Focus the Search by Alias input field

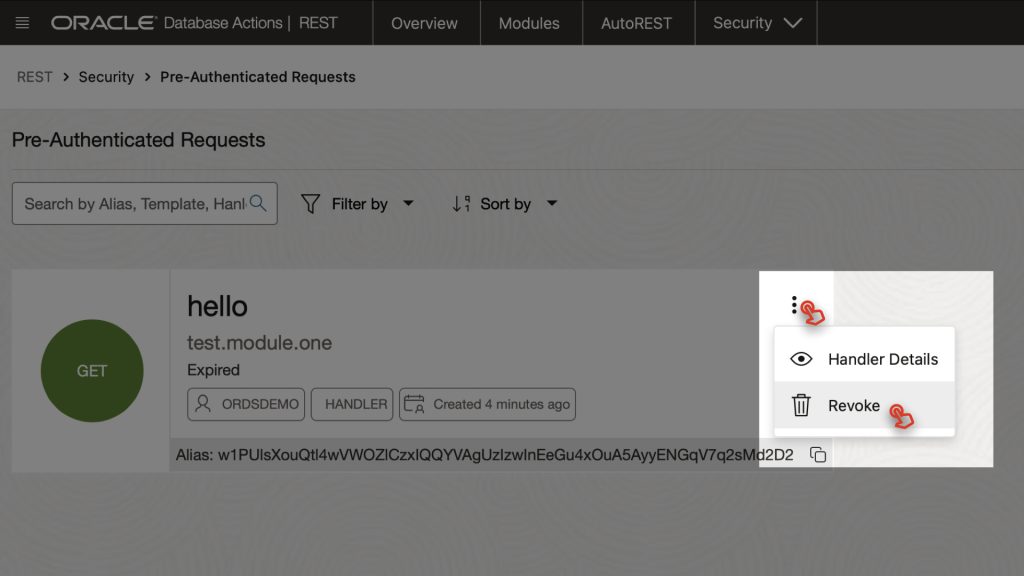tap(135, 204)
